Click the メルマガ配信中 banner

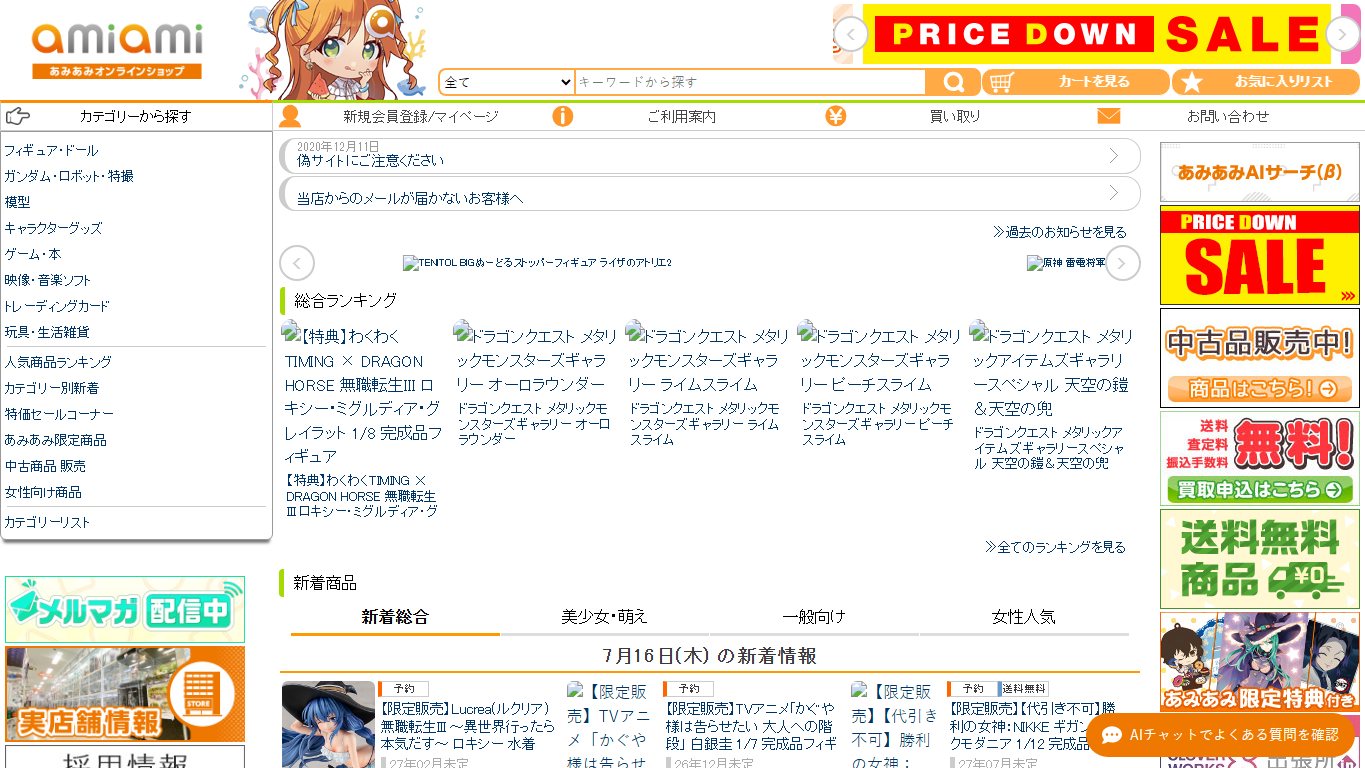coord(125,609)
